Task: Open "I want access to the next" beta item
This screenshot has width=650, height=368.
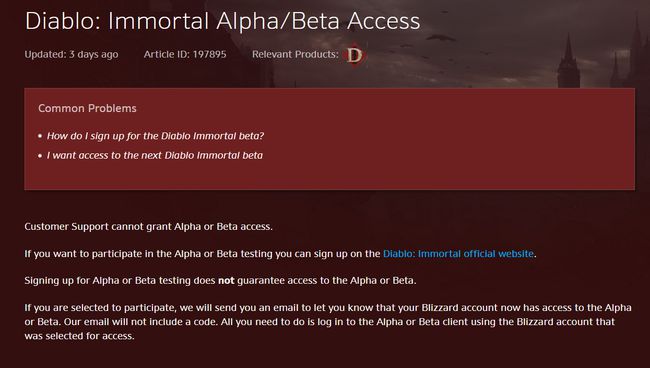Action: 155,155
